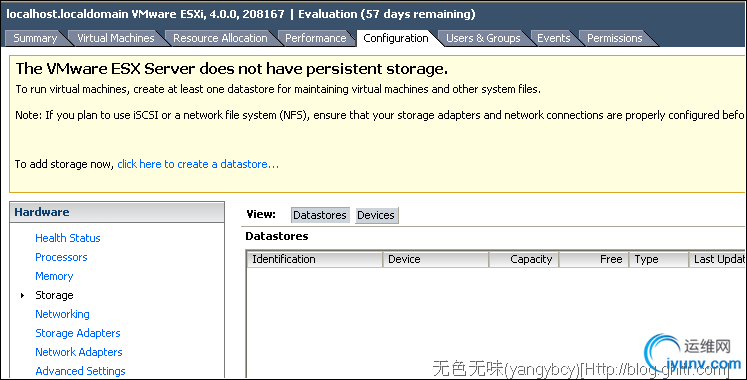The width and height of the screenshot is (747, 380).
Task: Switch to the Virtual Machines tab
Action: [x=116, y=38]
